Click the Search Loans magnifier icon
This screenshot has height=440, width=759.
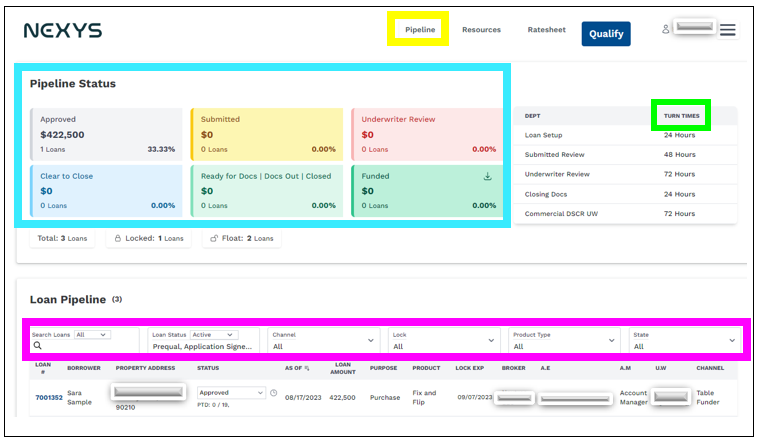pos(37,346)
